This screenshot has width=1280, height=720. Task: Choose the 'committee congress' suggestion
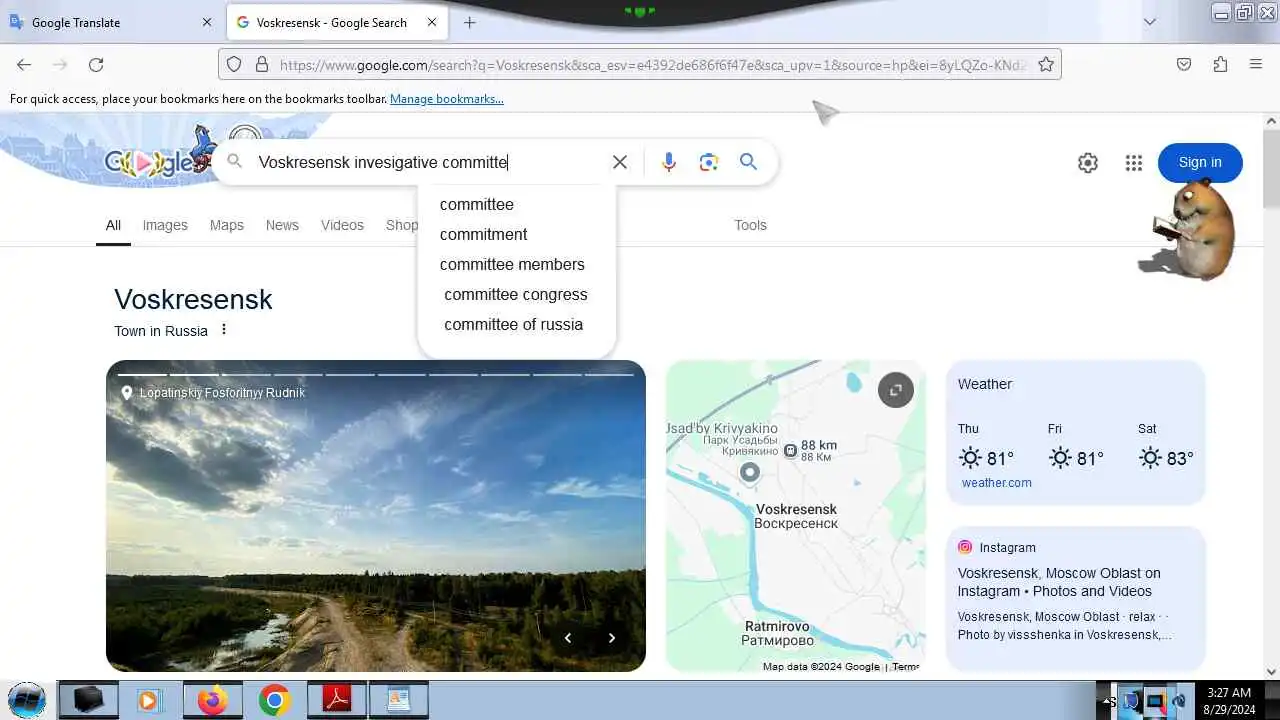[516, 294]
